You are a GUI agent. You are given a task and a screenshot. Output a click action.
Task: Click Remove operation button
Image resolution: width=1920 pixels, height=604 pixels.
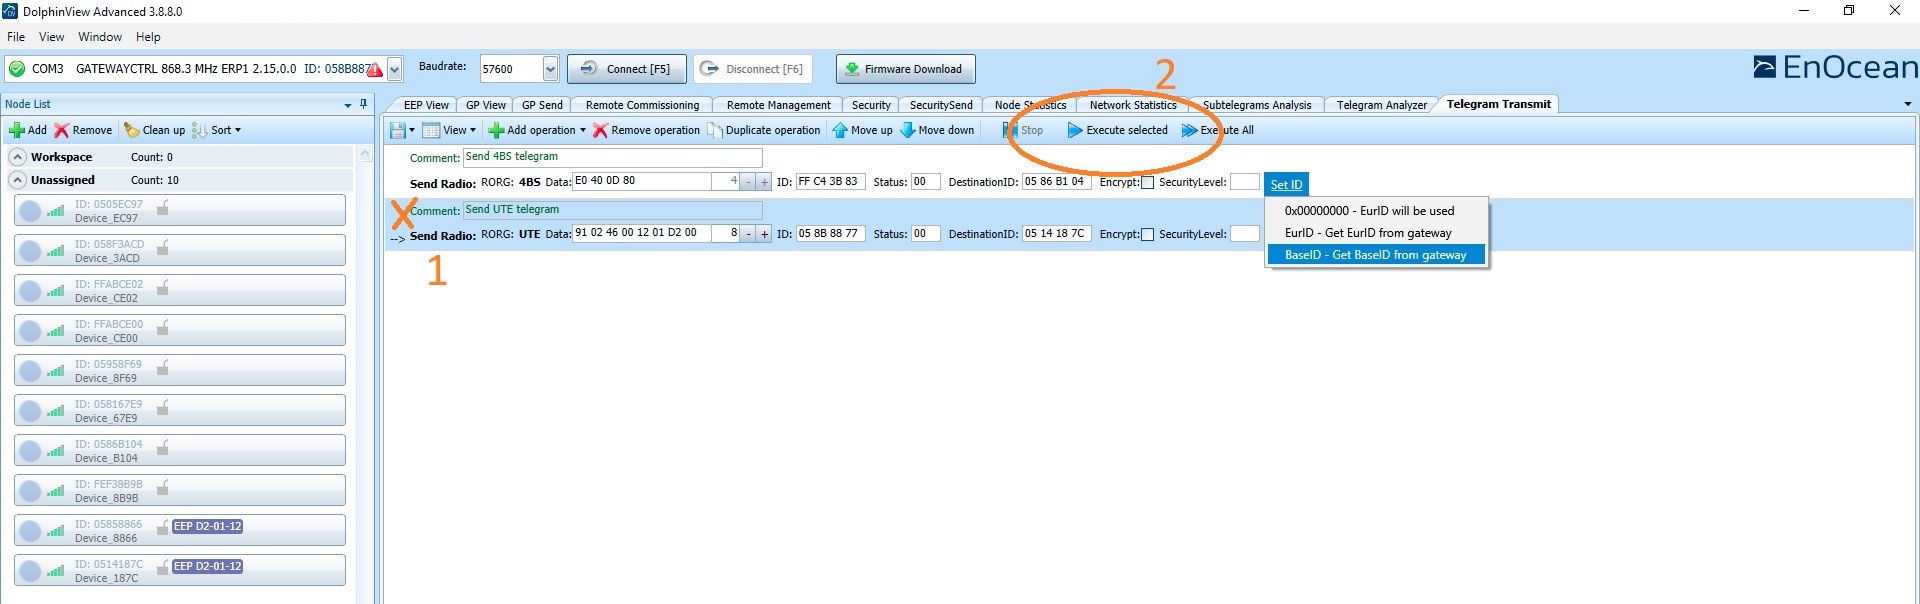[x=646, y=130]
